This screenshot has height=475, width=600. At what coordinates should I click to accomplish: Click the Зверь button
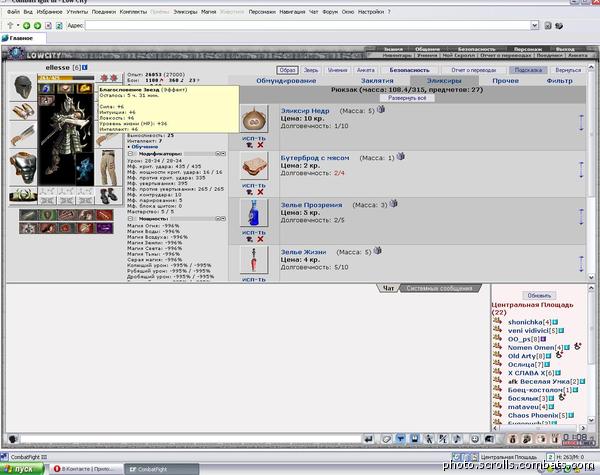(311, 70)
